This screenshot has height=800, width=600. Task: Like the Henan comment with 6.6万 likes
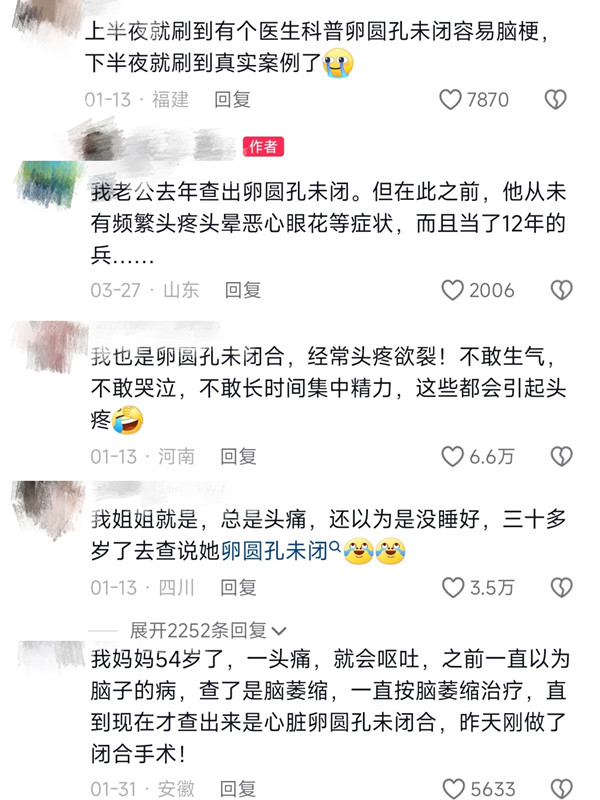[452, 456]
